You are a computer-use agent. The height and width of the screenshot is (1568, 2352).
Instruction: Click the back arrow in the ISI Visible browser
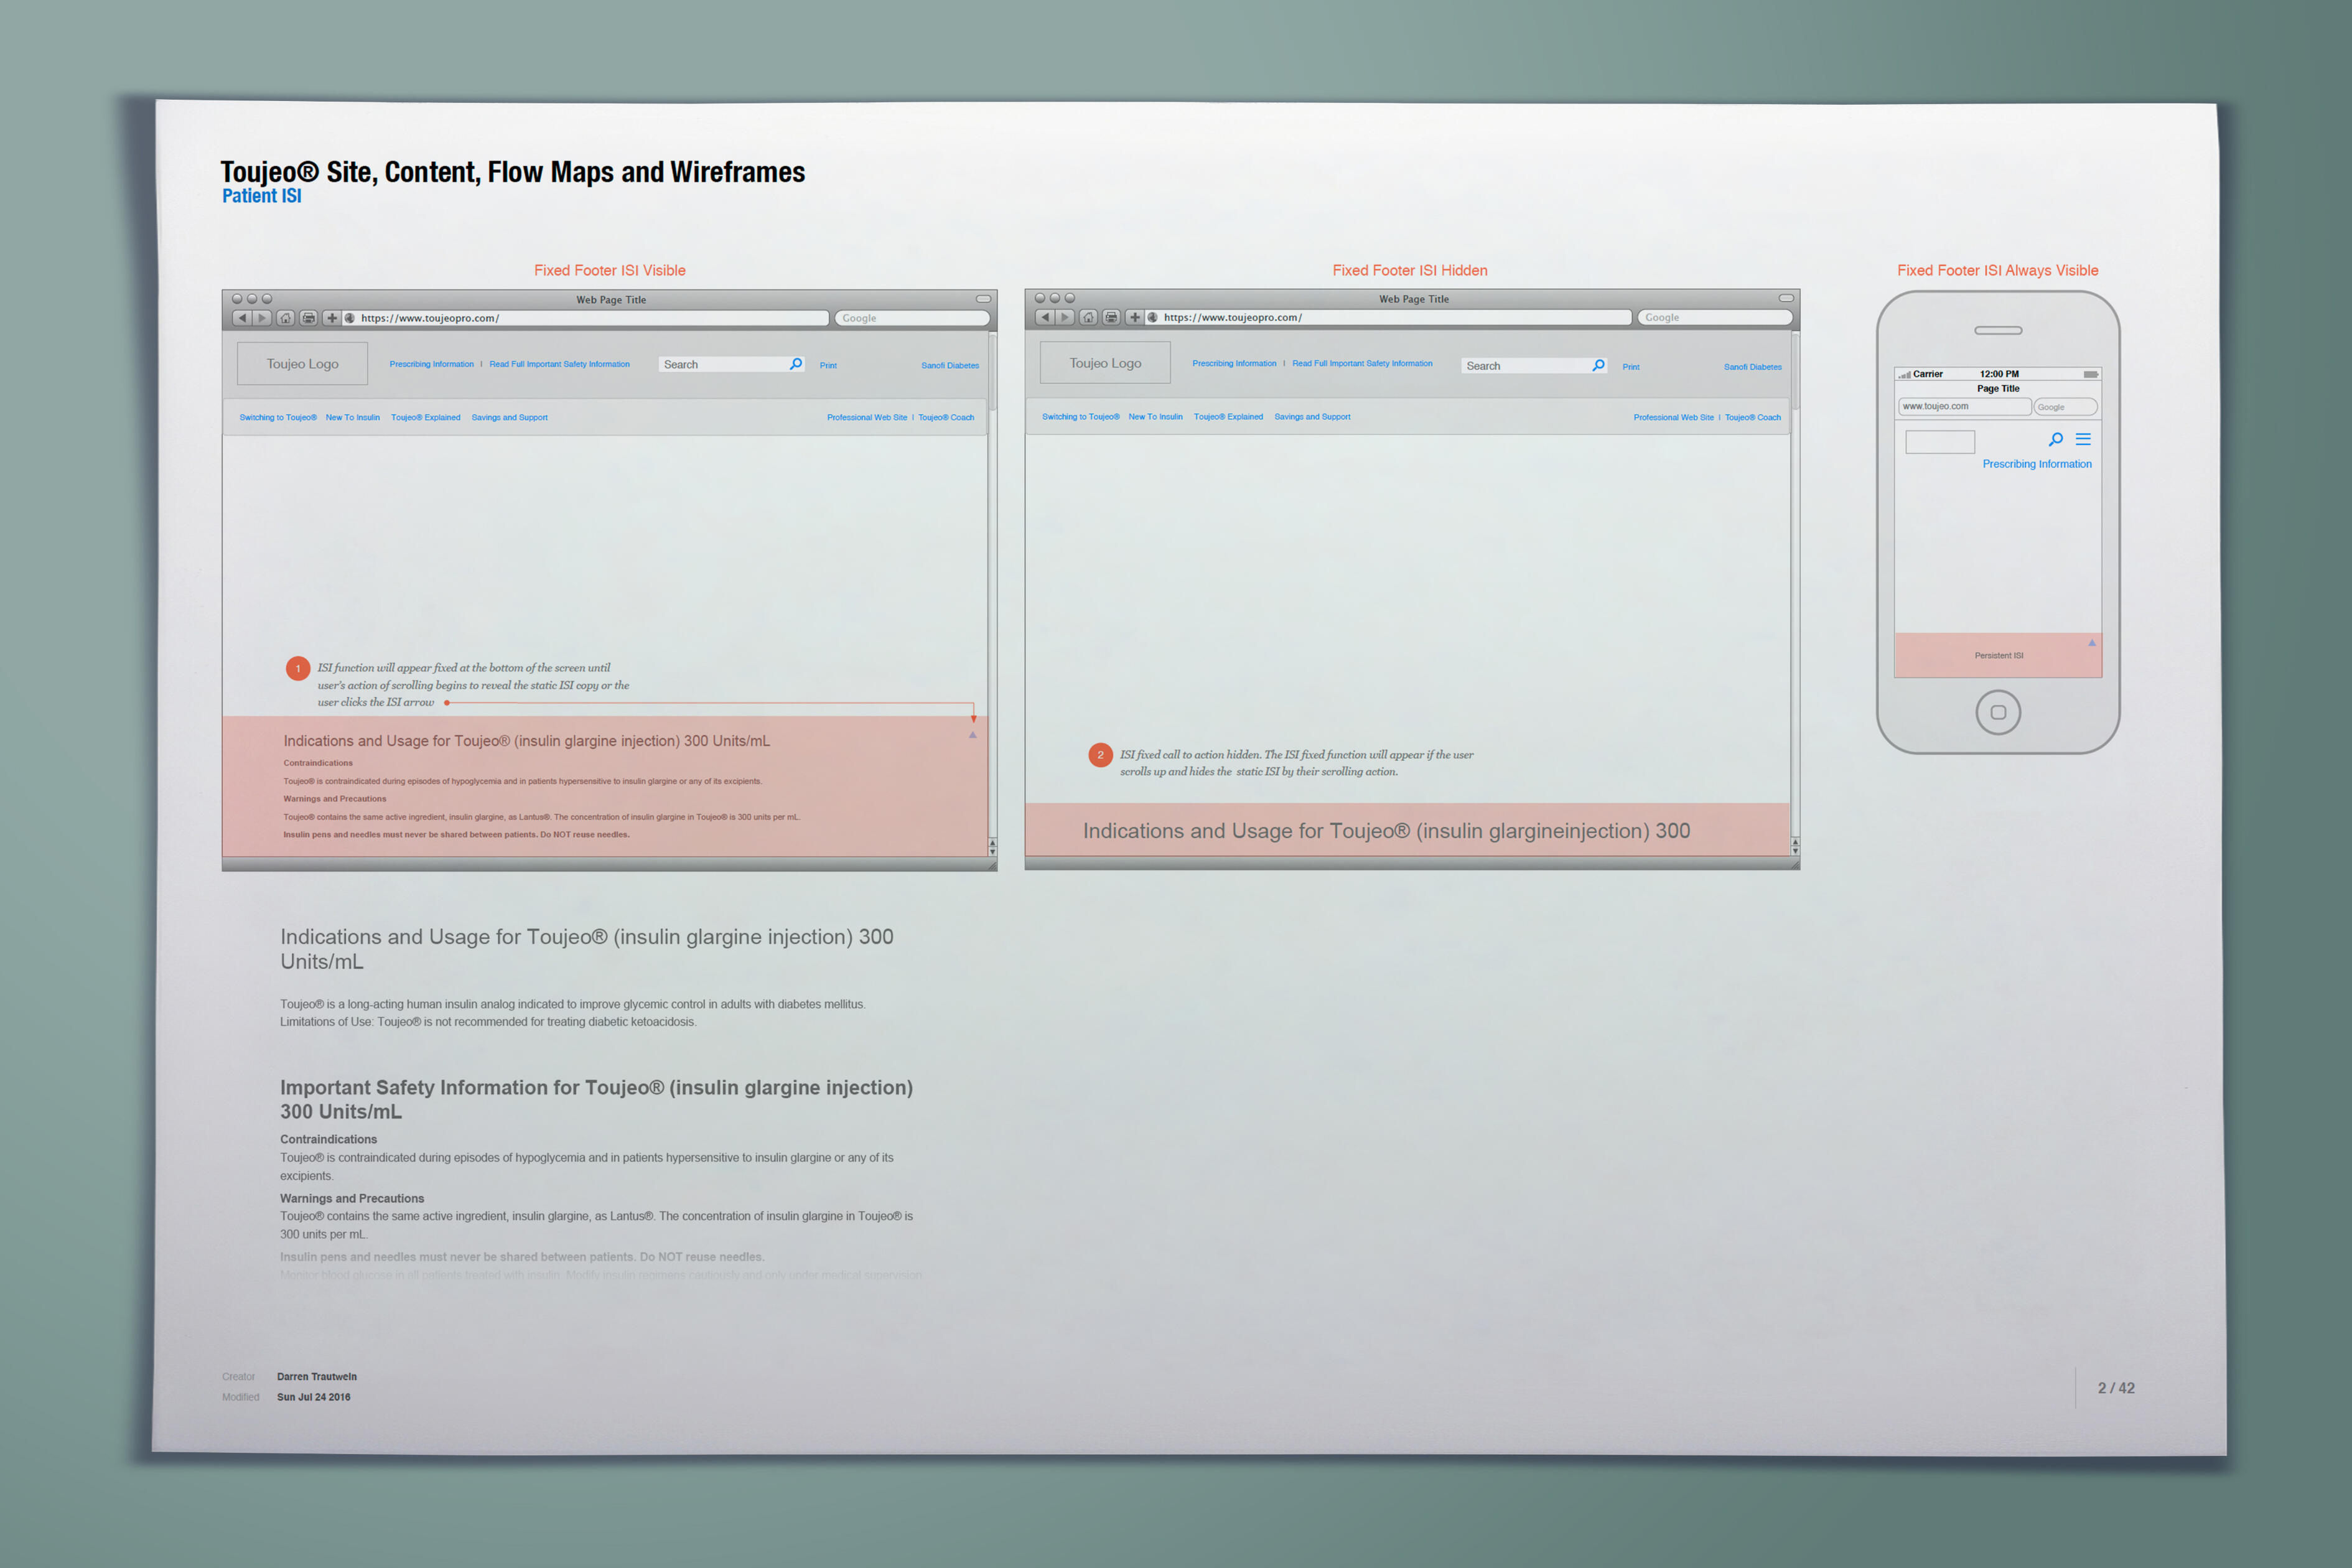(242, 318)
